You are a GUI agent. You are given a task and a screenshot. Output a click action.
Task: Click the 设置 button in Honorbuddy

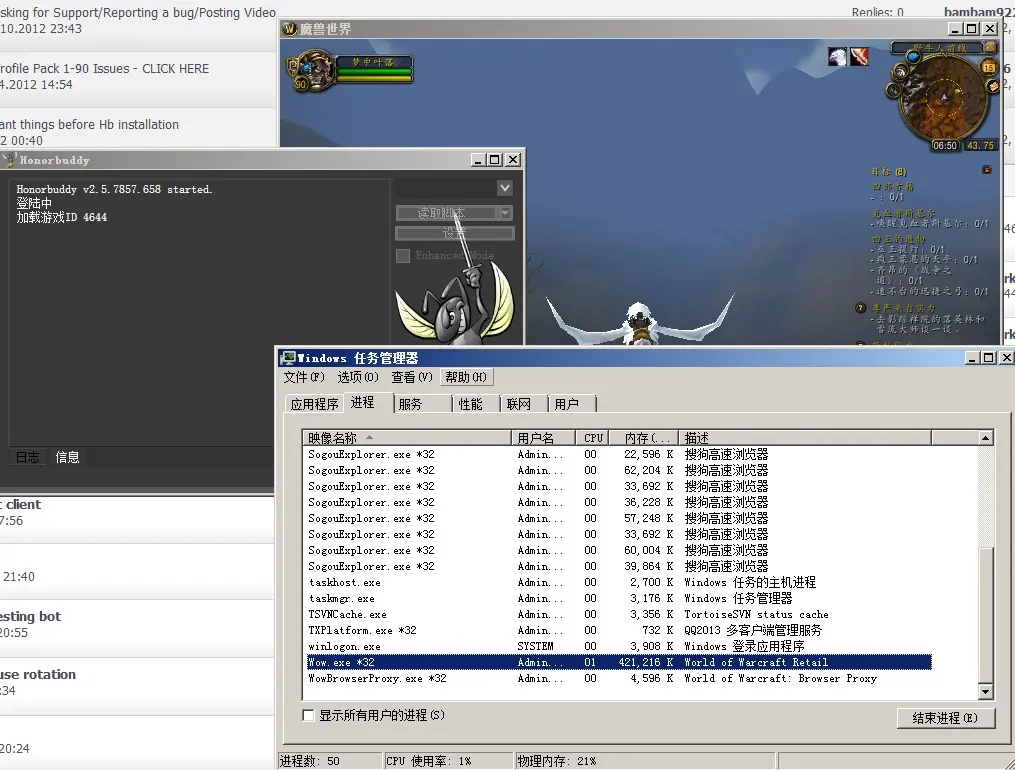point(454,234)
